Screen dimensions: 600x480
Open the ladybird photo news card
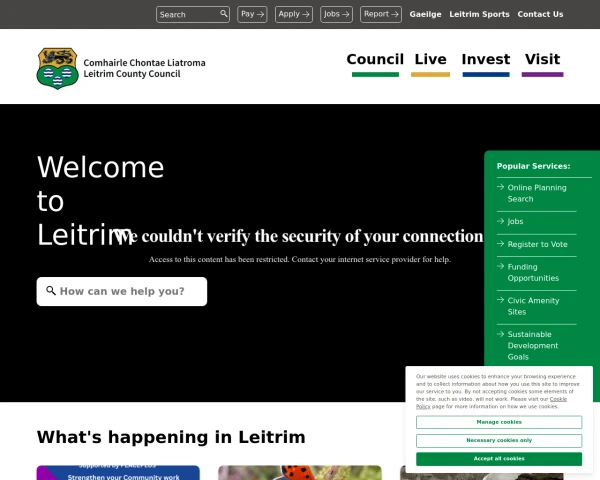click(x=300, y=473)
